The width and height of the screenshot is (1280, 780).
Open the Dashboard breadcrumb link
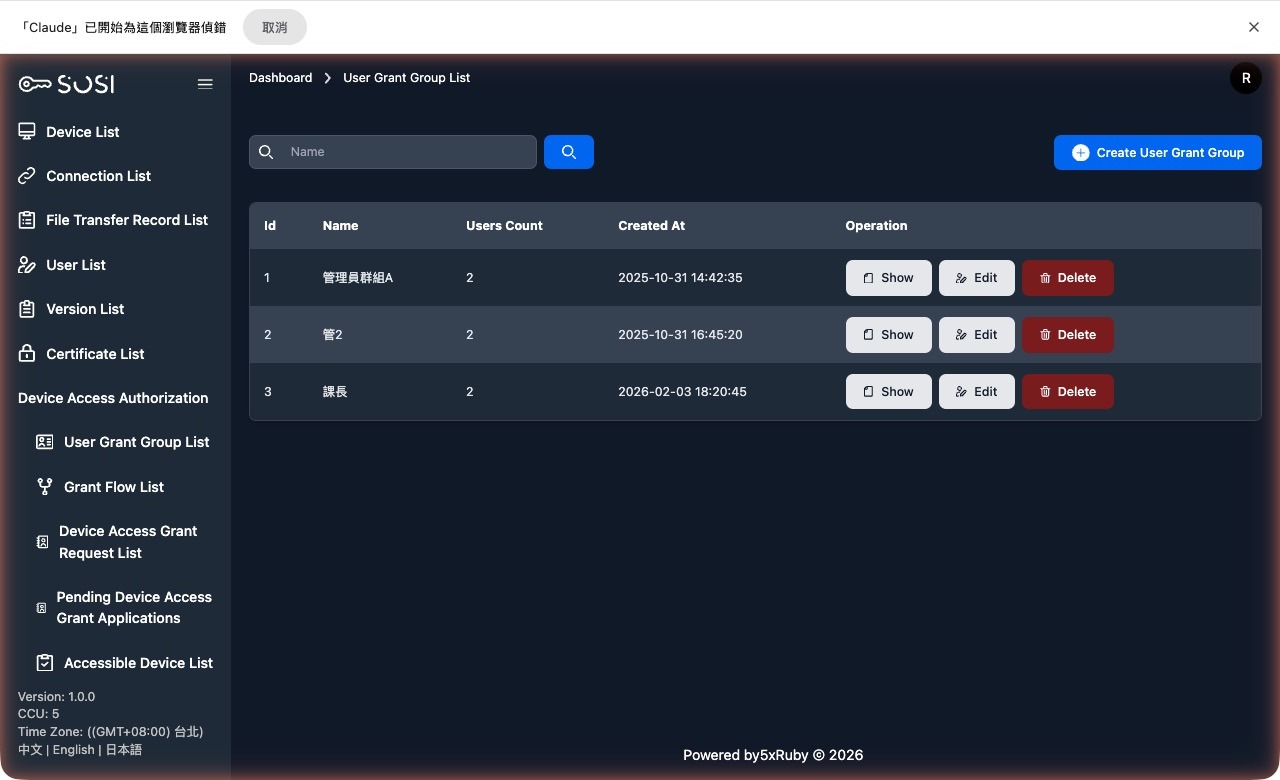(280, 77)
